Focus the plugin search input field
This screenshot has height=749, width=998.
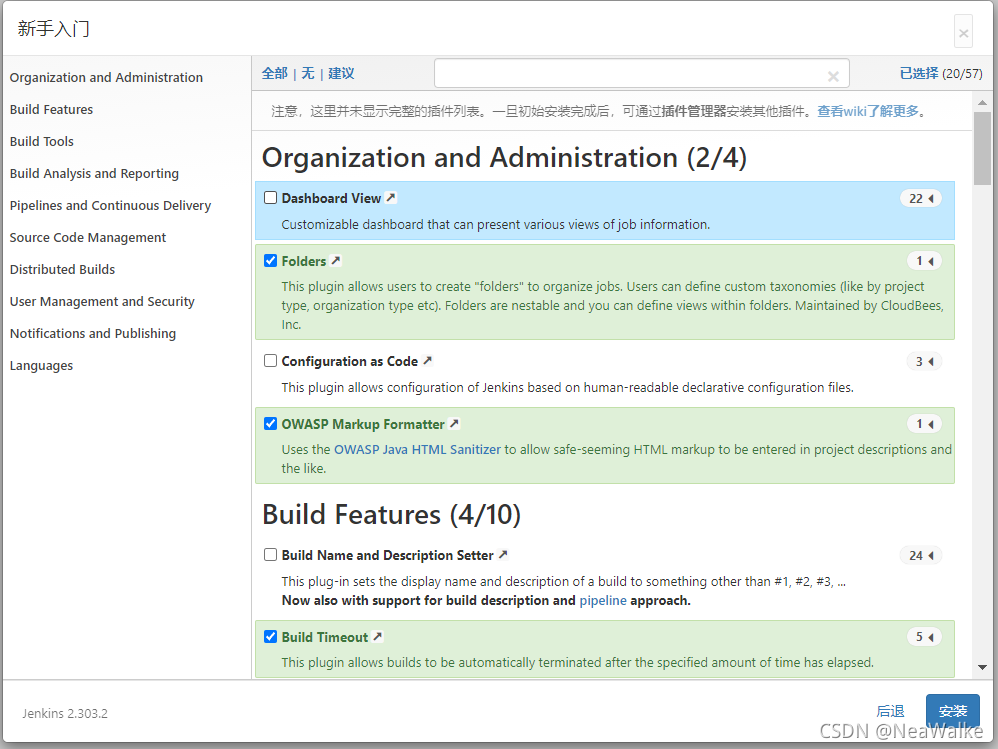tap(642, 73)
